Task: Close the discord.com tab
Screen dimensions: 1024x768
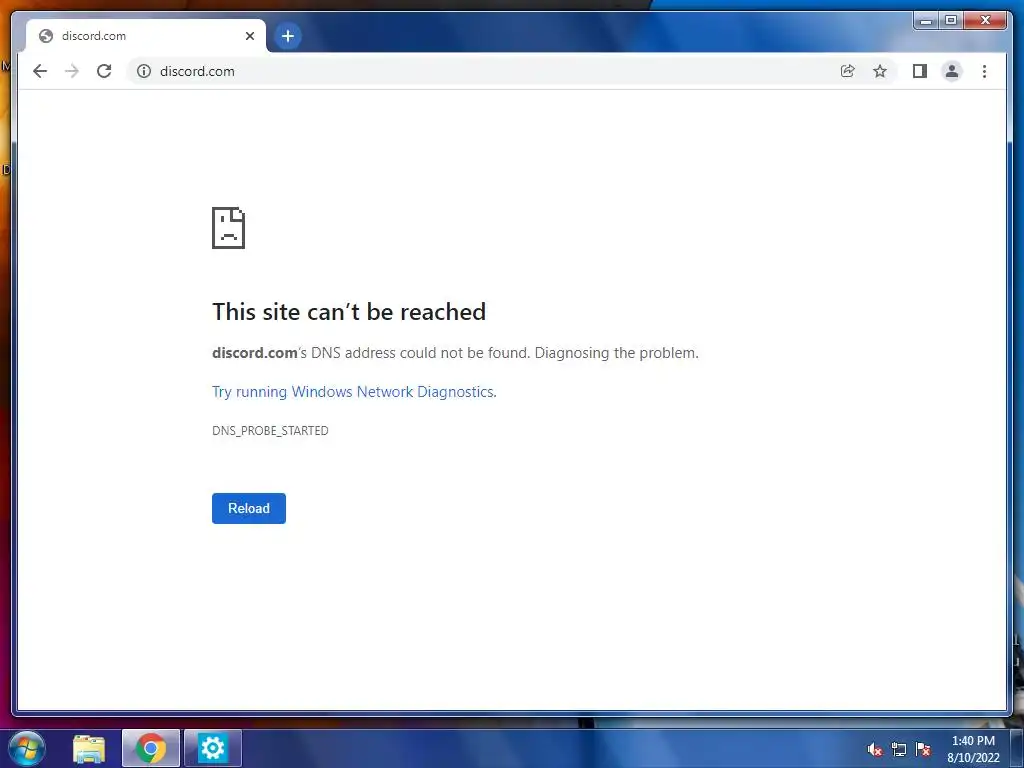Action: point(249,36)
